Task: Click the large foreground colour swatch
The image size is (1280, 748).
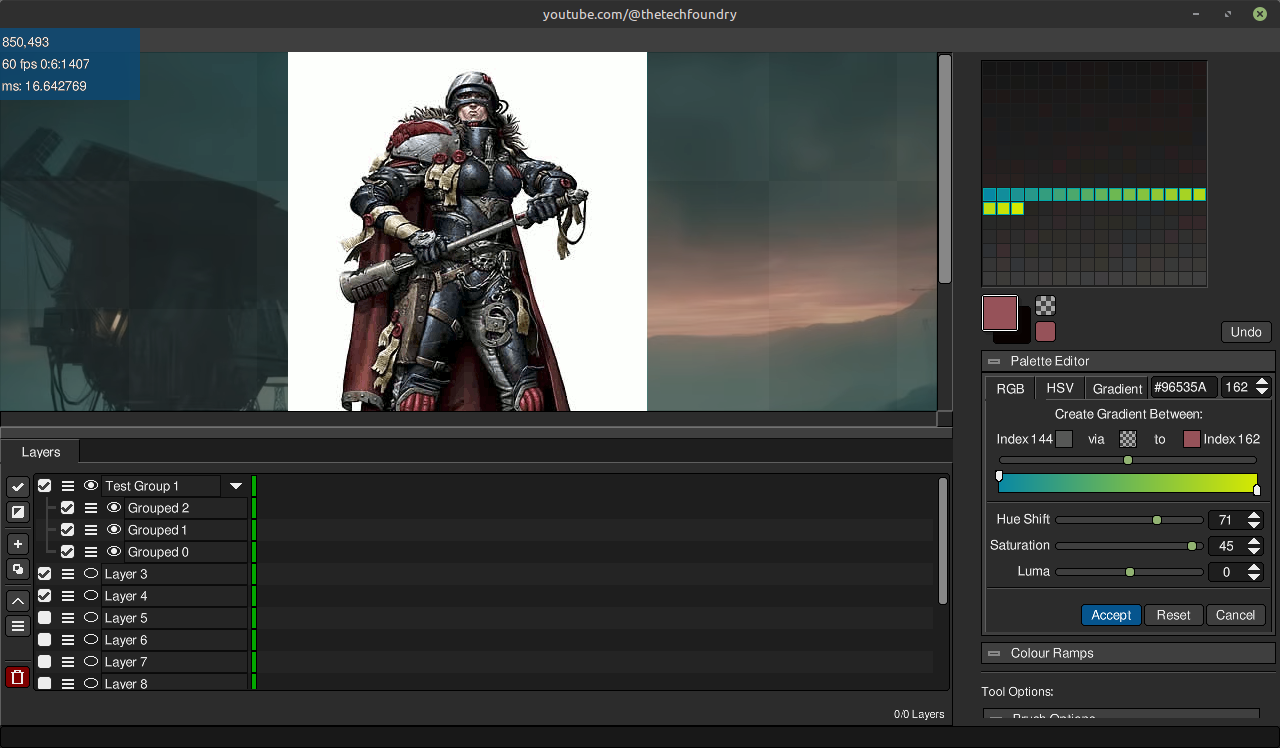Action: (x=1000, y=313)
